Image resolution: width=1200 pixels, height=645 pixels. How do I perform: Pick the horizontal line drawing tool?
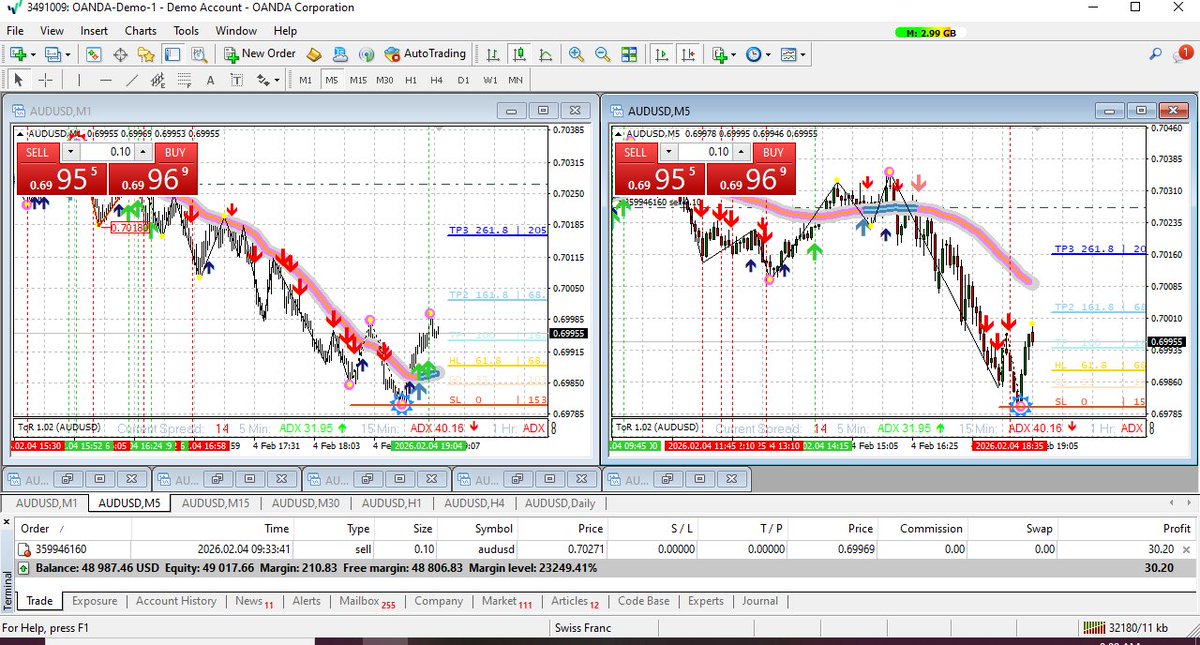point(106,80)
